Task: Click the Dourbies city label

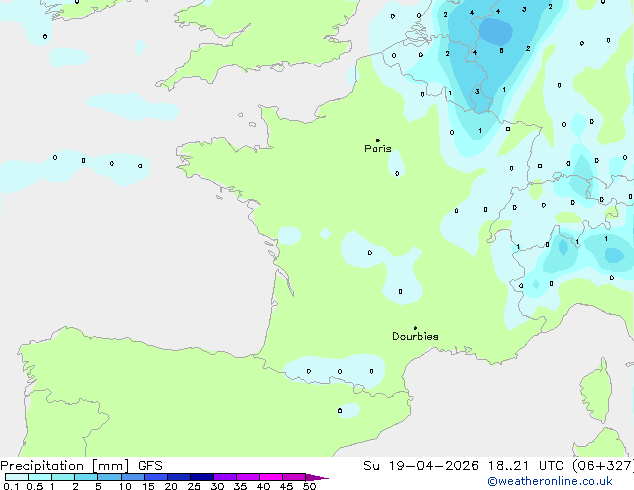Action: (x=415, y=336)
